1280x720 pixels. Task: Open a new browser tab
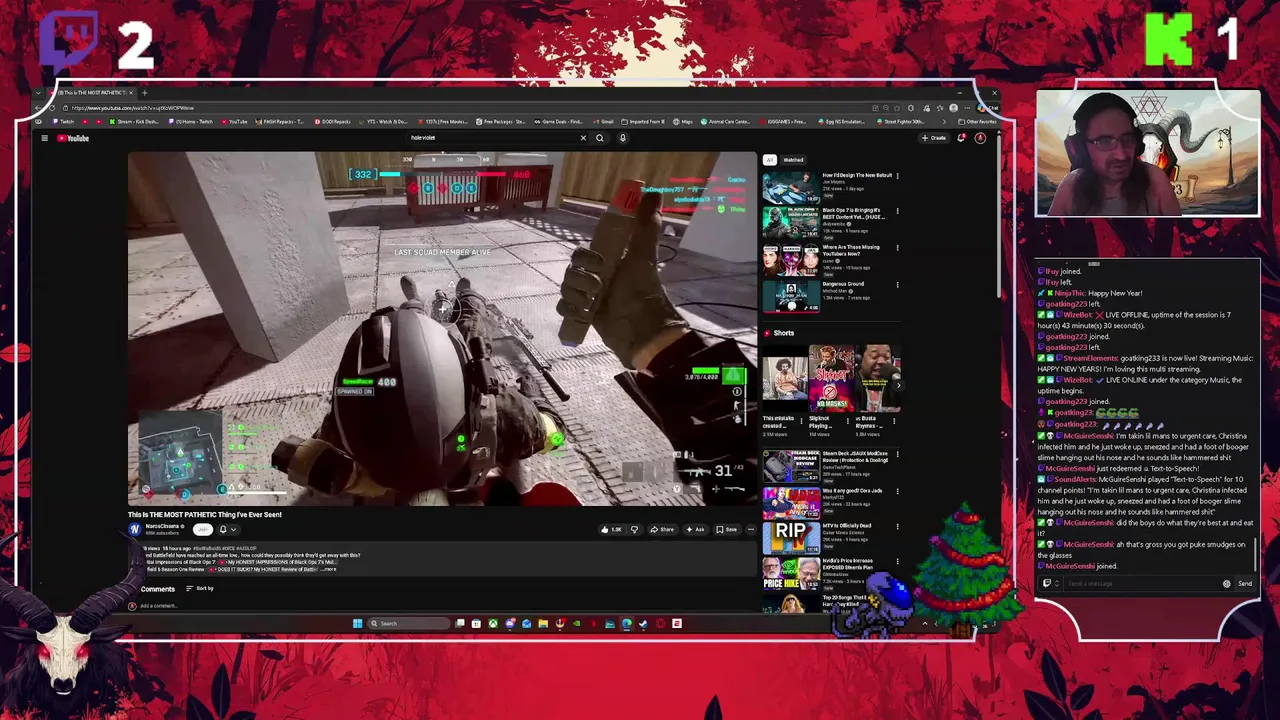144,93
